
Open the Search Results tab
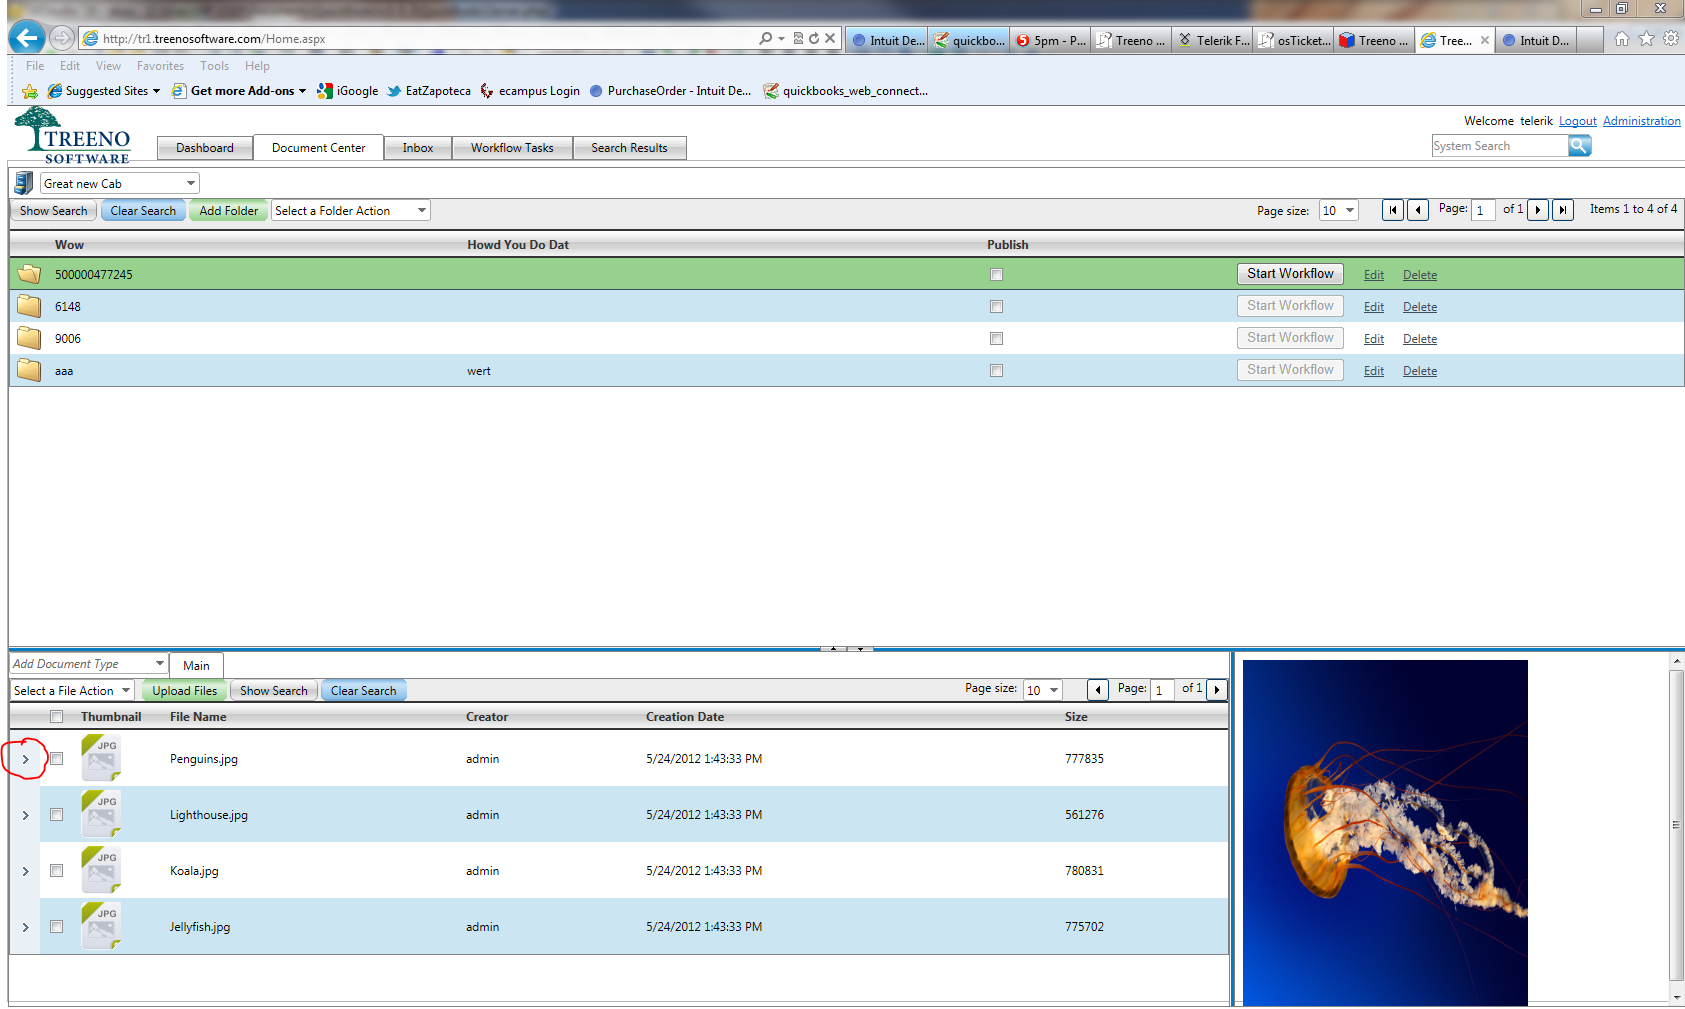click(629, 148)
